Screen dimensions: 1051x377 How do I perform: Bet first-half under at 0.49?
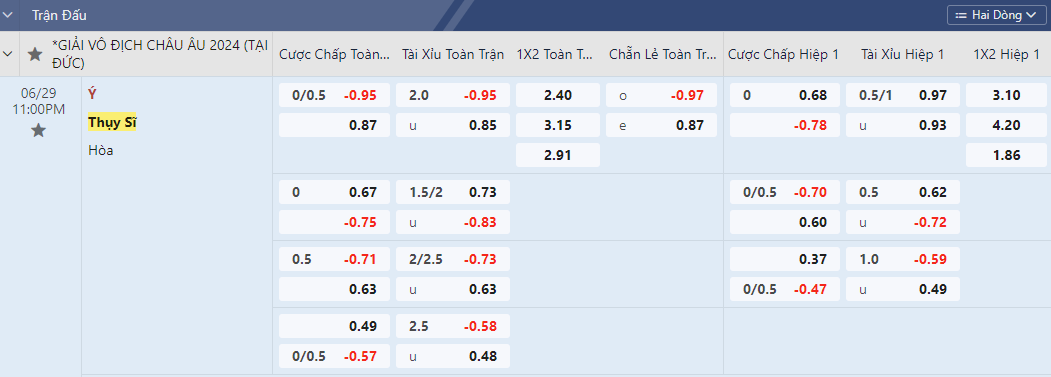pos(903,289)
